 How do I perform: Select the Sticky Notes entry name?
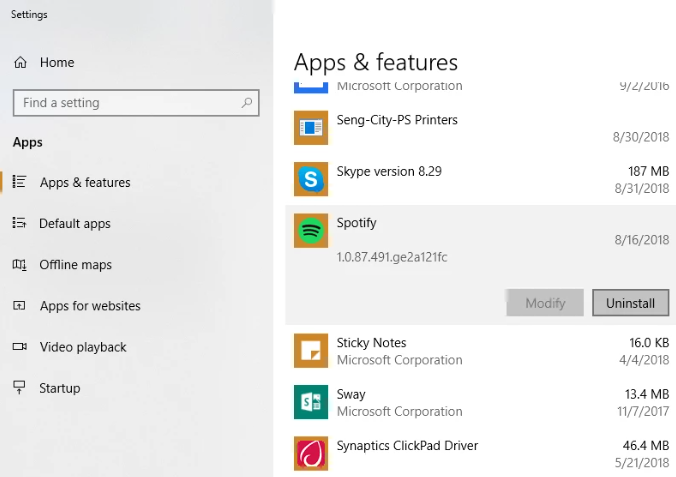click(x=371, y=342)
